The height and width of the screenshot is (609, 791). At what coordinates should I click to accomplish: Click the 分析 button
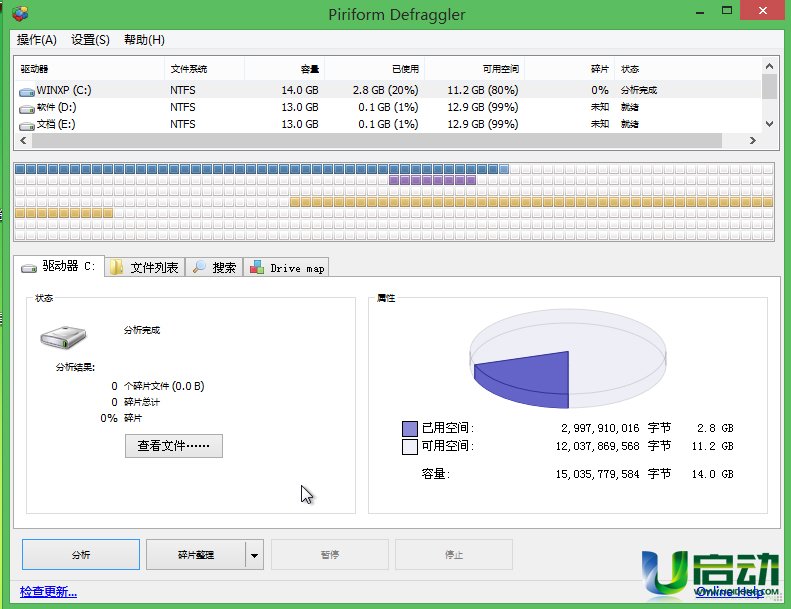81,555
